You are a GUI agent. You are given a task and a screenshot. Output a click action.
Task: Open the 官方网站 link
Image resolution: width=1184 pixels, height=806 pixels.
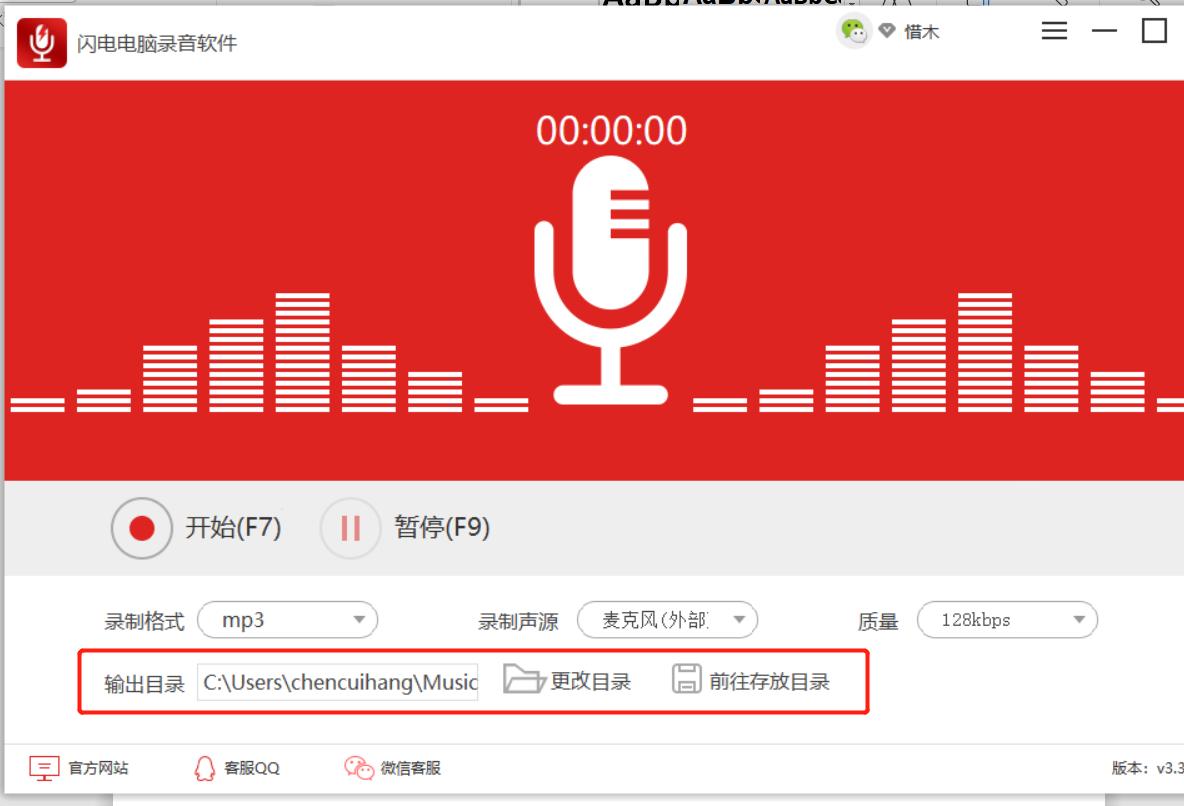(98, 768)
